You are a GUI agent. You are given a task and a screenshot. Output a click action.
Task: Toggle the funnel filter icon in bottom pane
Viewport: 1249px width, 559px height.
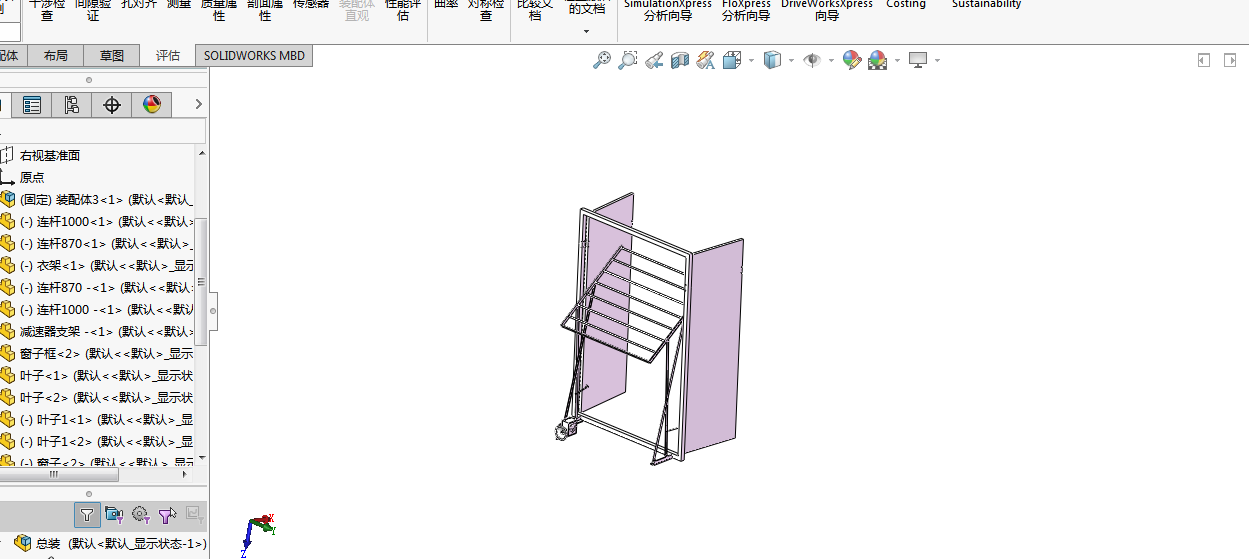pos(87,515)
